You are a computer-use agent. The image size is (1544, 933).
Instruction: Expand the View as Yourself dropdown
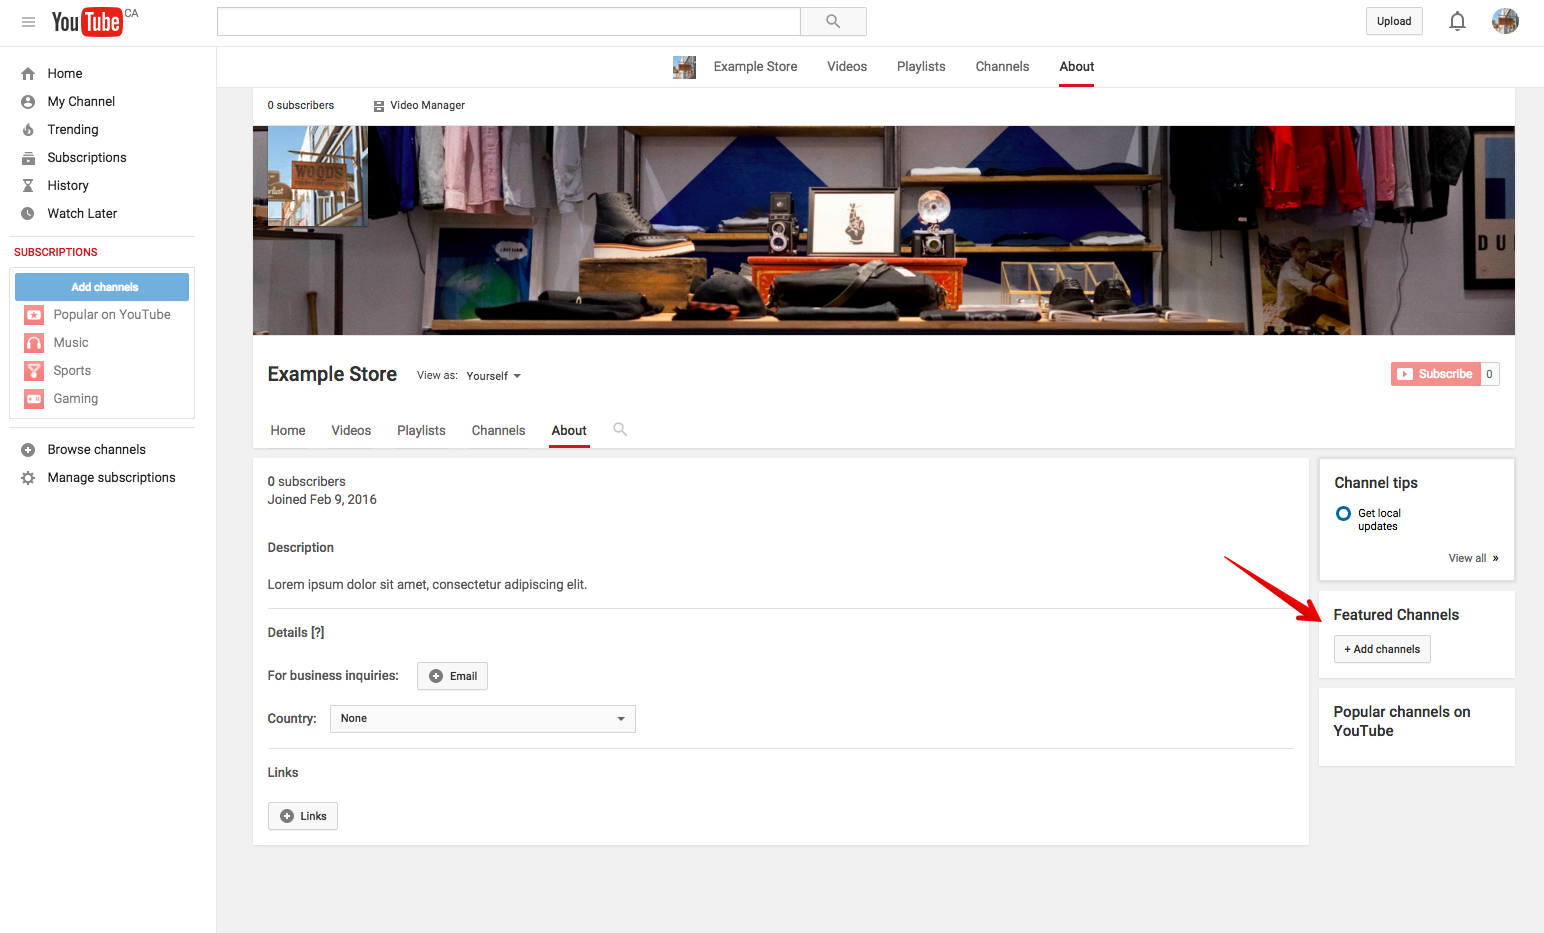tap(494, 376)
